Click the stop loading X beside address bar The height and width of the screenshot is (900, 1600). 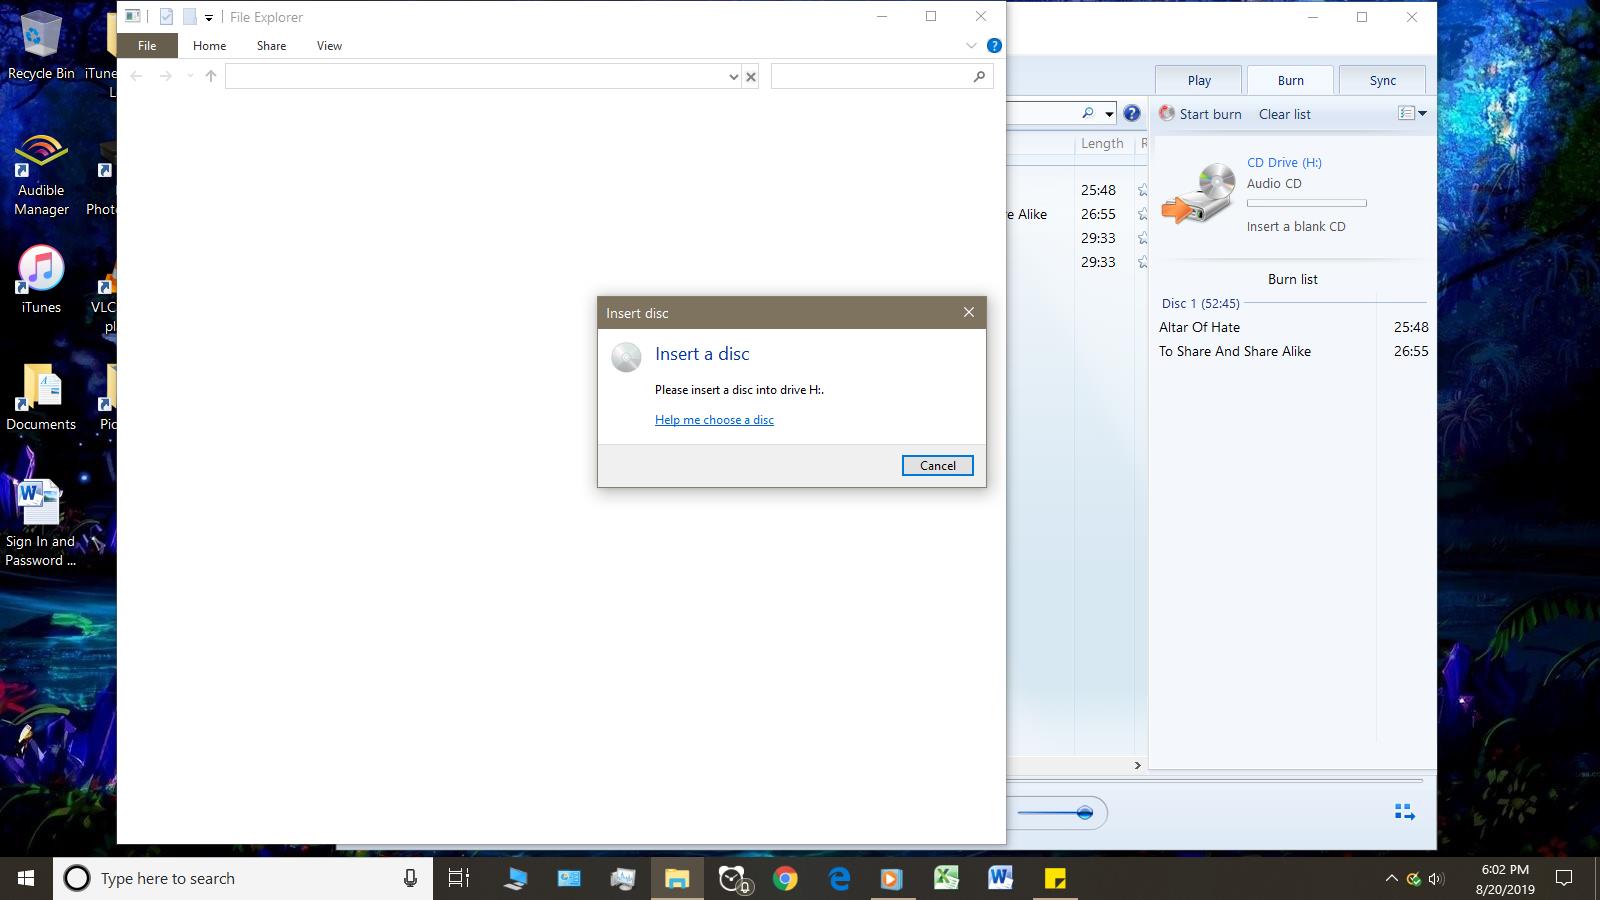751,76
